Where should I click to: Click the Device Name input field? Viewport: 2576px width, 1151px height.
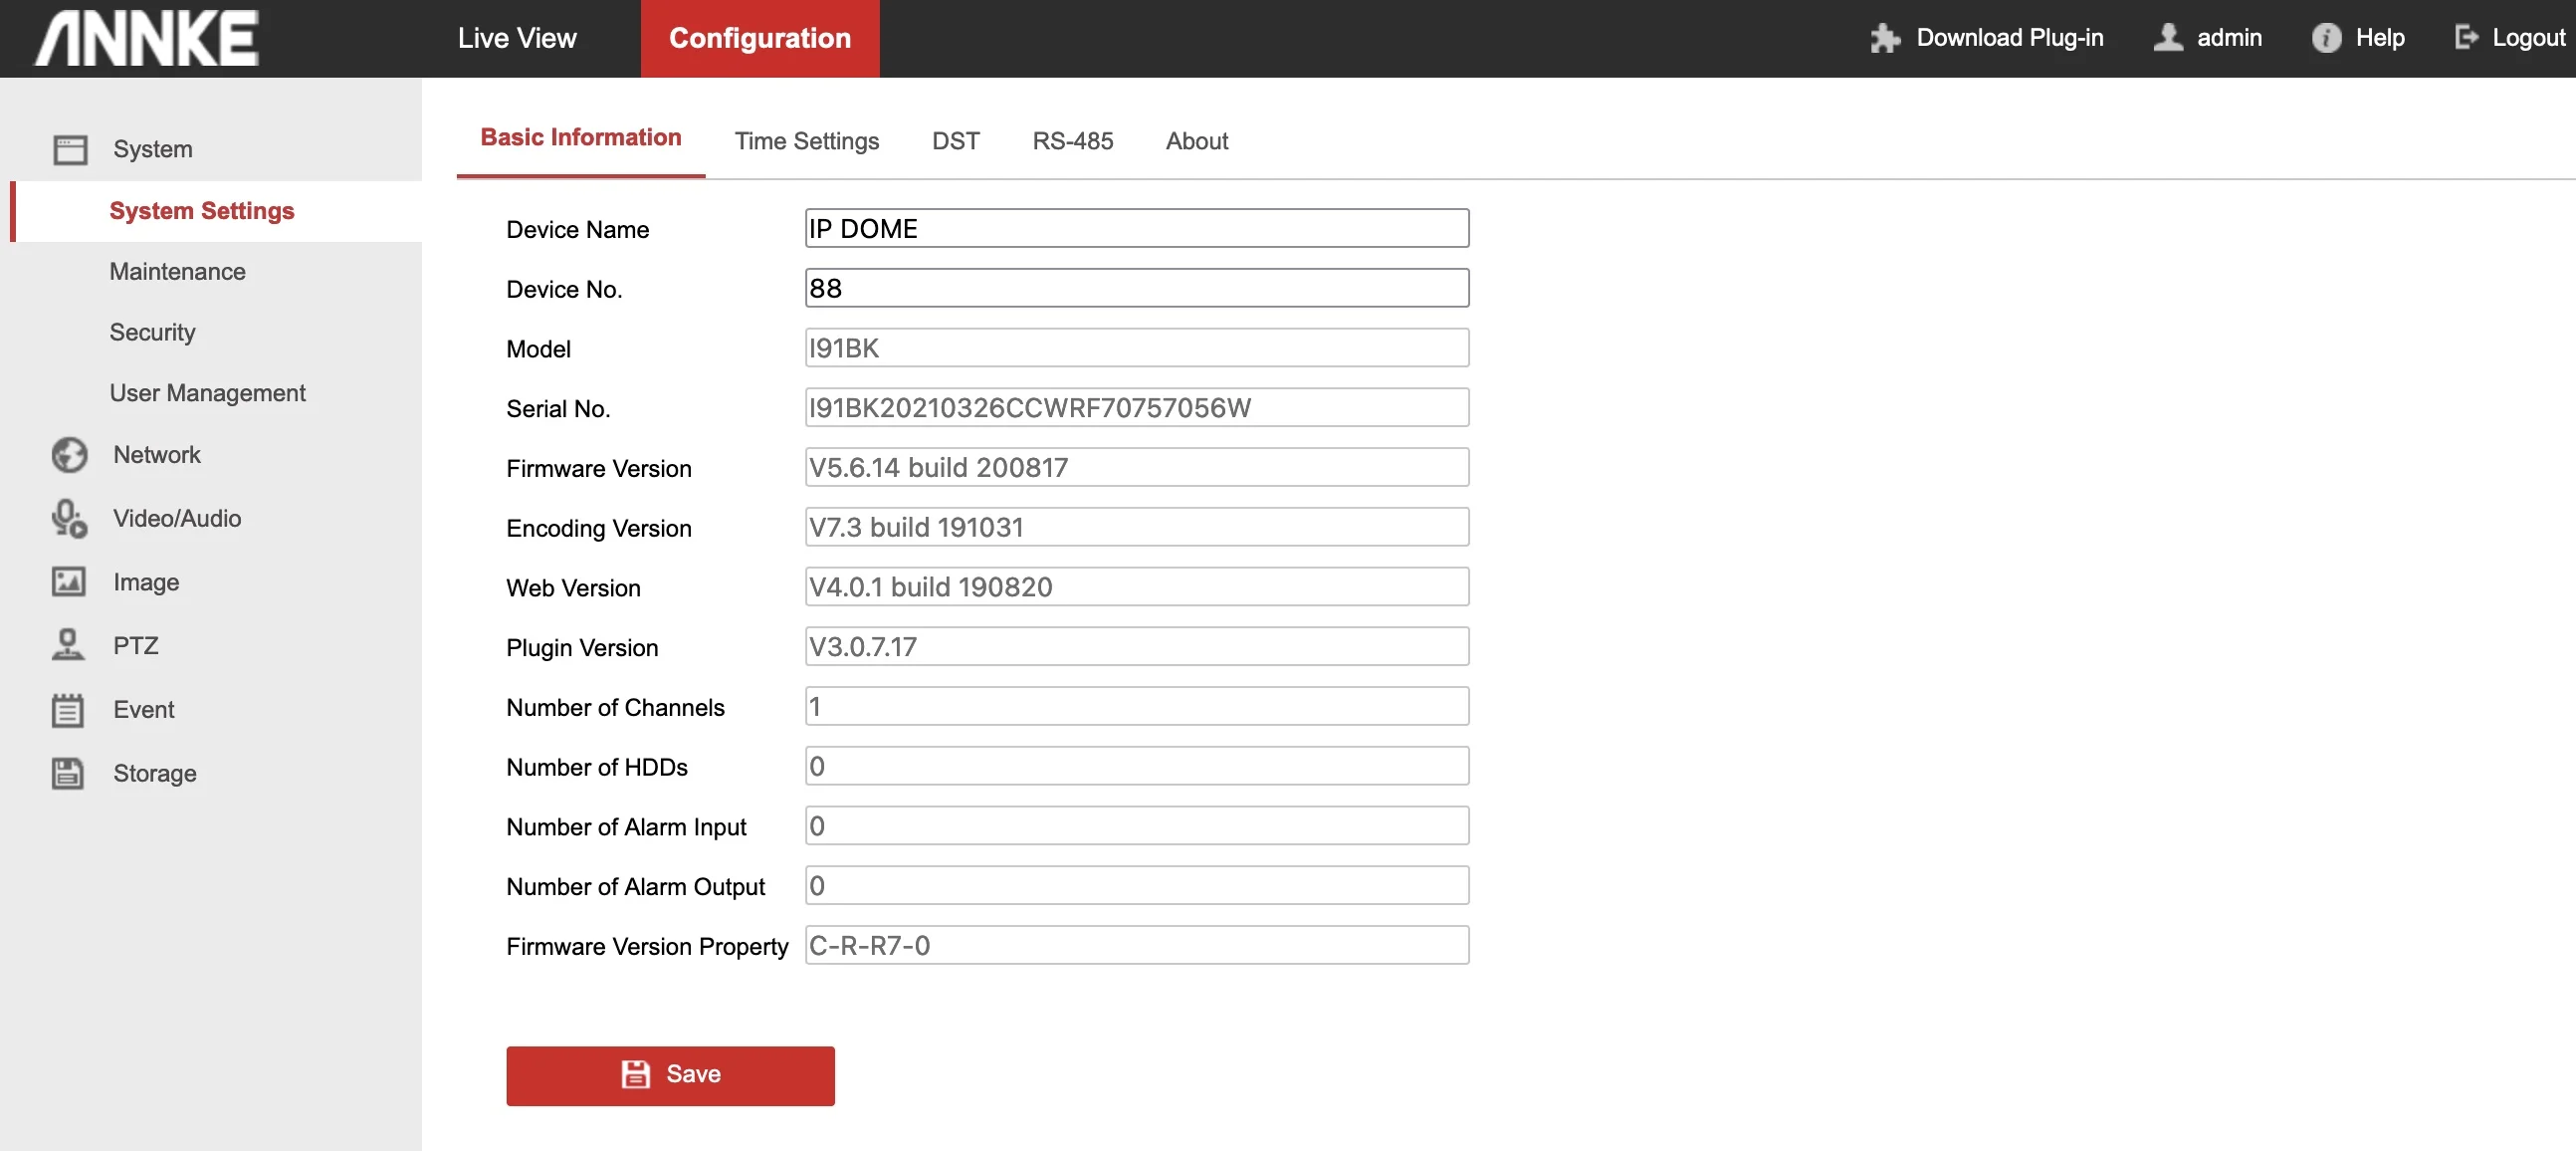(x=1136, y=229)
